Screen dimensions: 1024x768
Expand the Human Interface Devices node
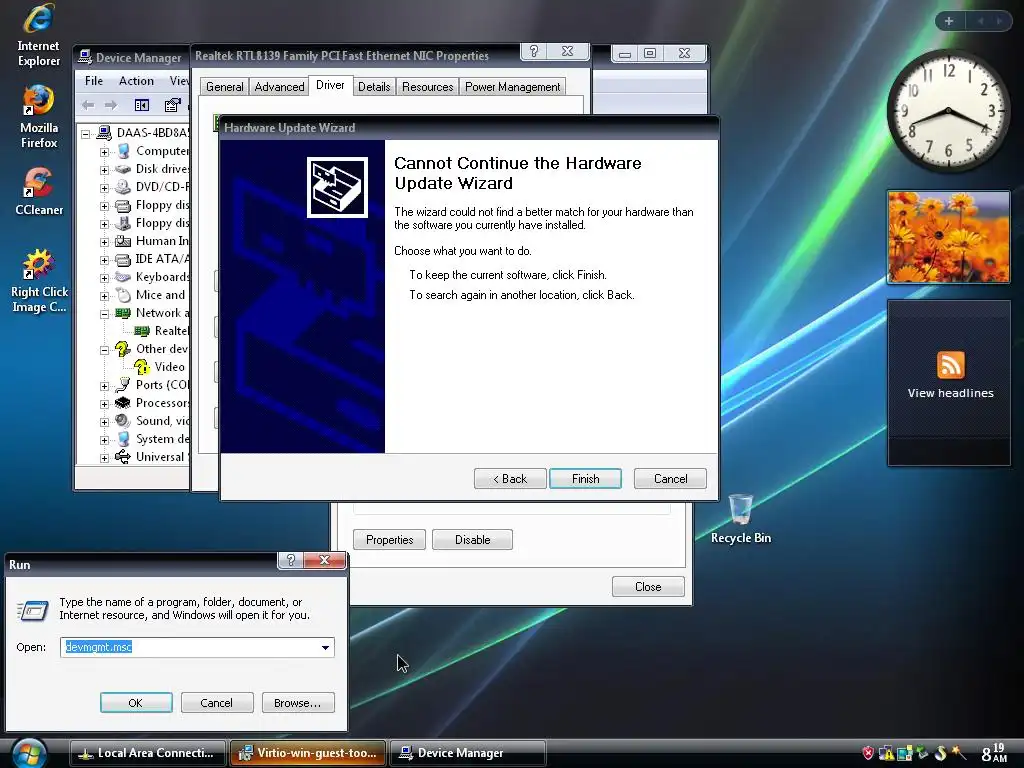click(x=104, y=242)
